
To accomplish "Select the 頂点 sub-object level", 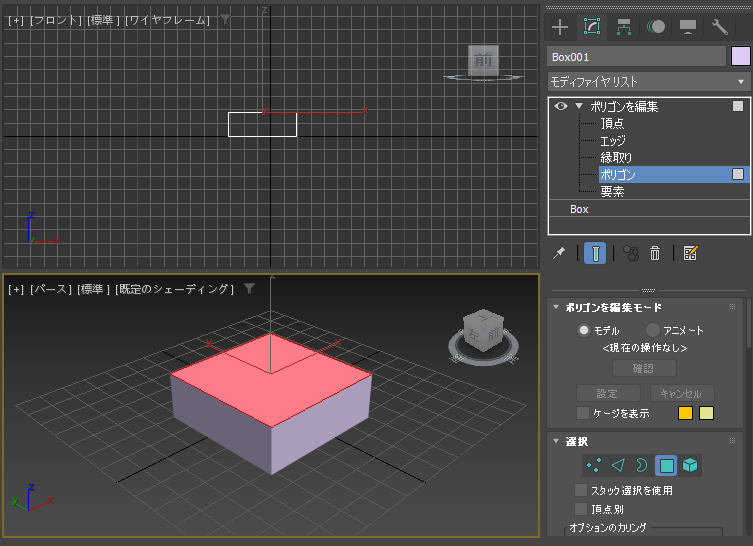I will coord(612,123).
